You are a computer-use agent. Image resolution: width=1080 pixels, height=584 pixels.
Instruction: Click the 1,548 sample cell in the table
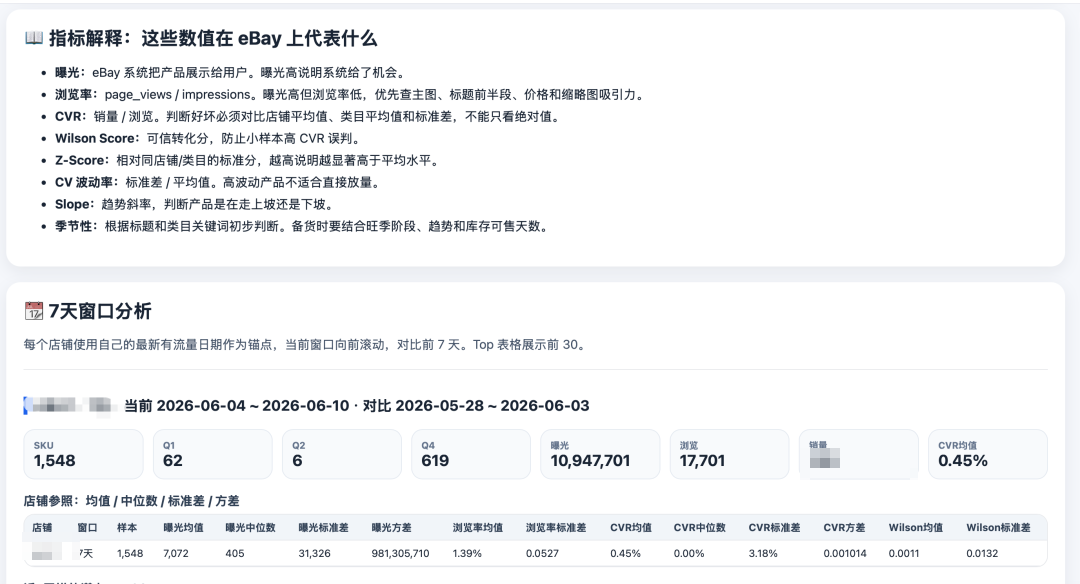pyautogui.click(x=130, y=553)
